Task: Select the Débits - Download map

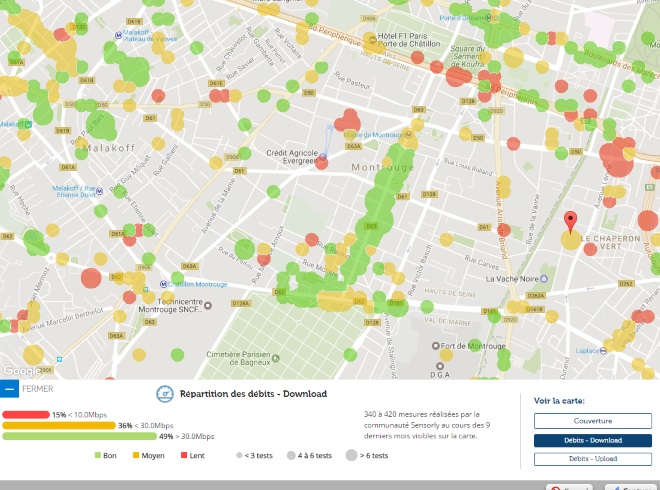Action: (x=593, y=440)
